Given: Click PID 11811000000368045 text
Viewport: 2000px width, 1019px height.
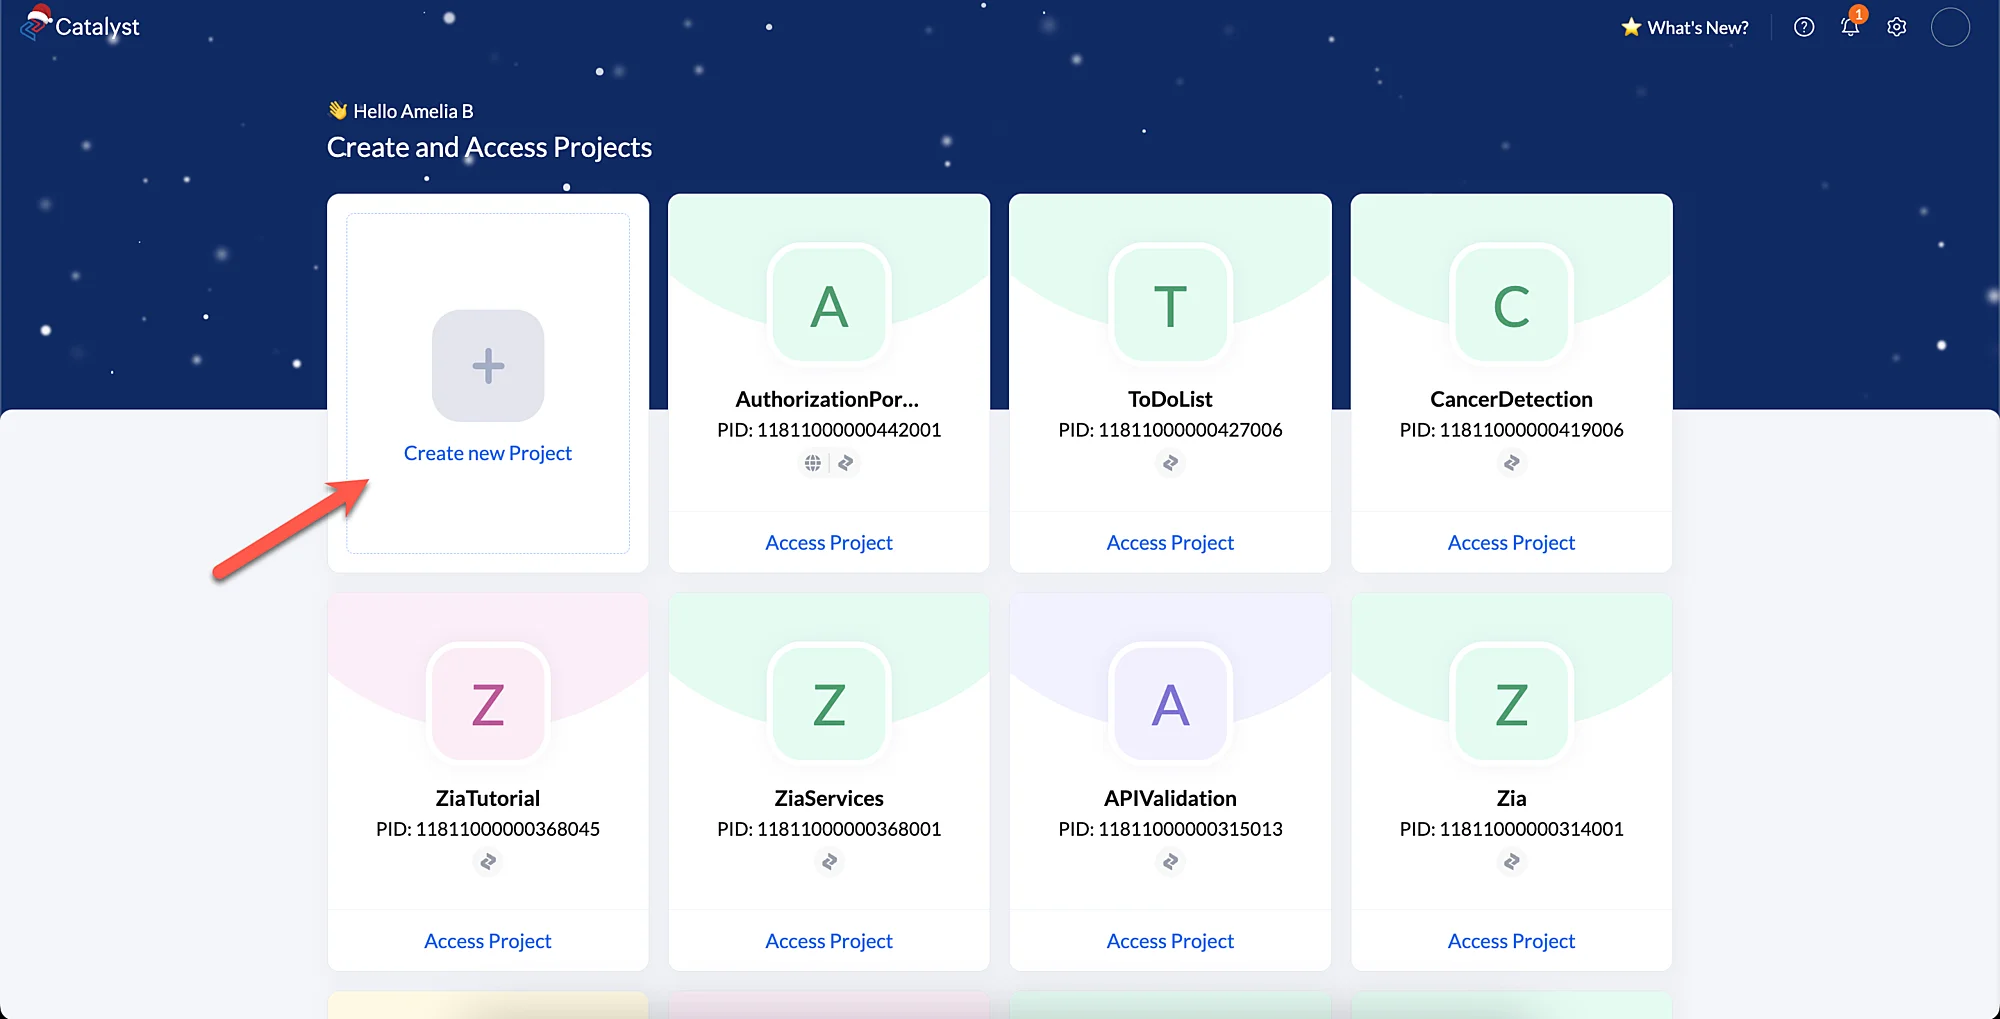Looking at the screenshot, I should (x=488, y=829).
